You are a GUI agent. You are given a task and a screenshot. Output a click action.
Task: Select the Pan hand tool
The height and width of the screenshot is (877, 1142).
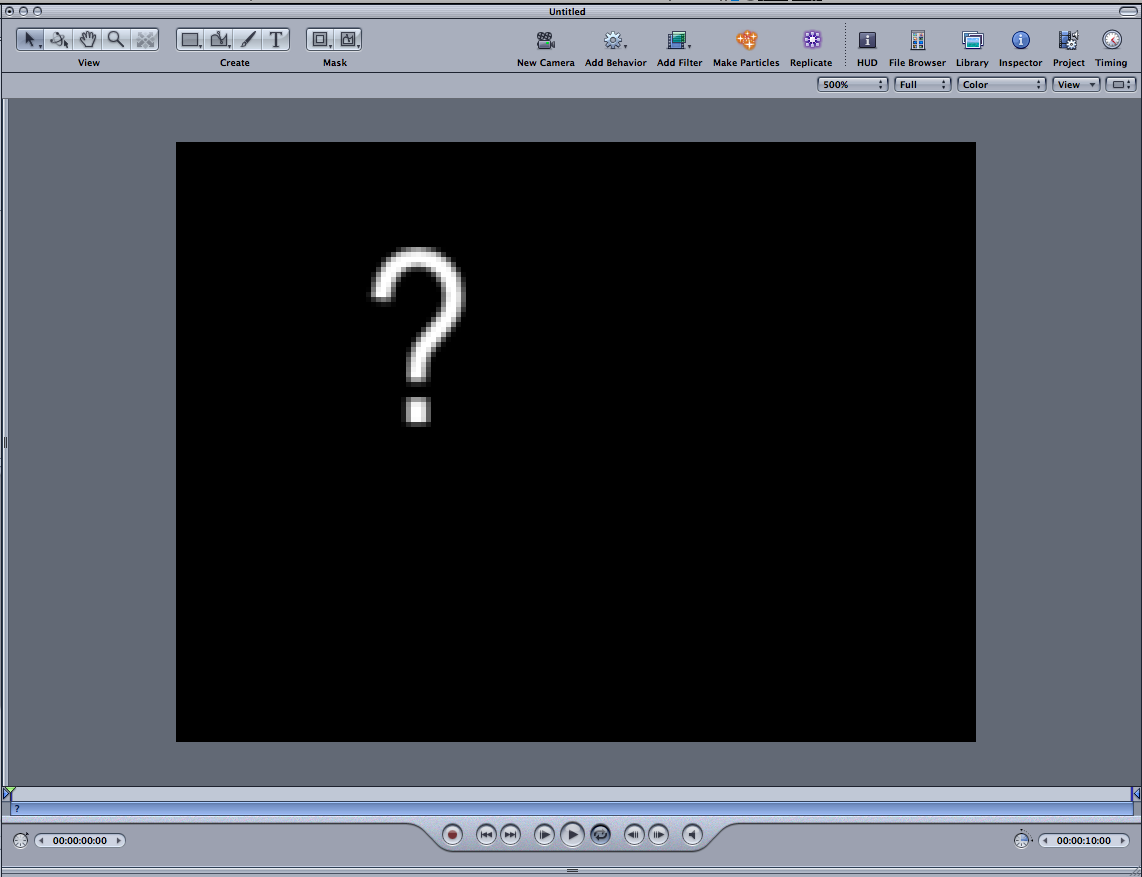pyautogui.click(x=88, y=40)
